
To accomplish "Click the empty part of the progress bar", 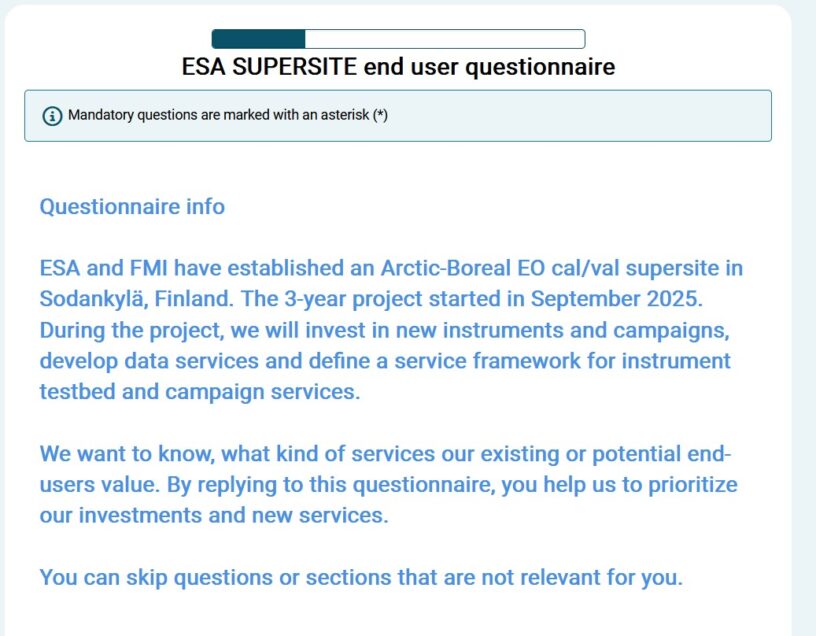I will [444, 39].
